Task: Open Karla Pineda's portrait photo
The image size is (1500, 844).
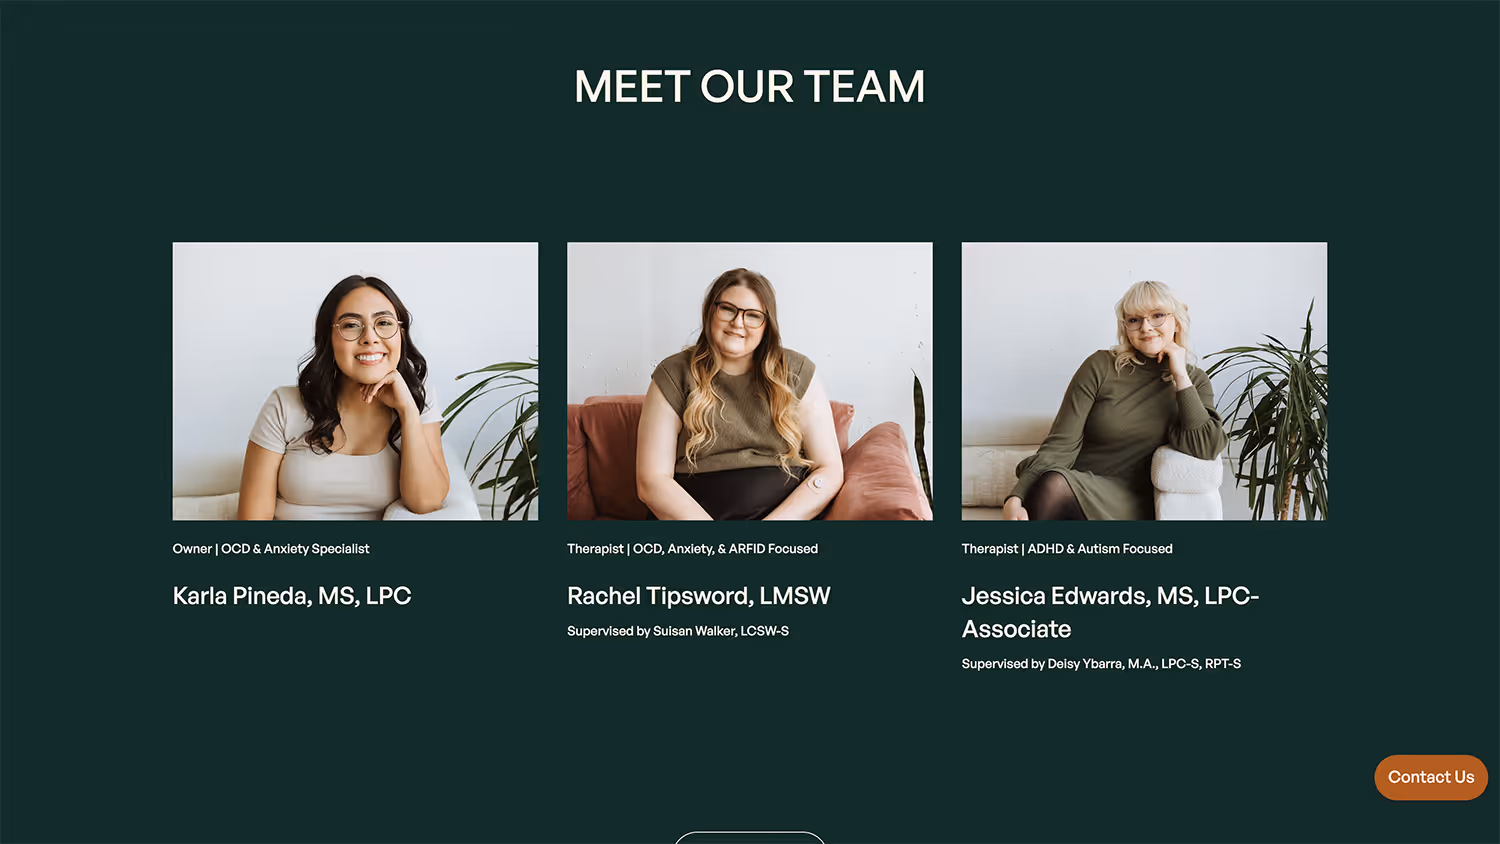Action: tap(355, 381)
